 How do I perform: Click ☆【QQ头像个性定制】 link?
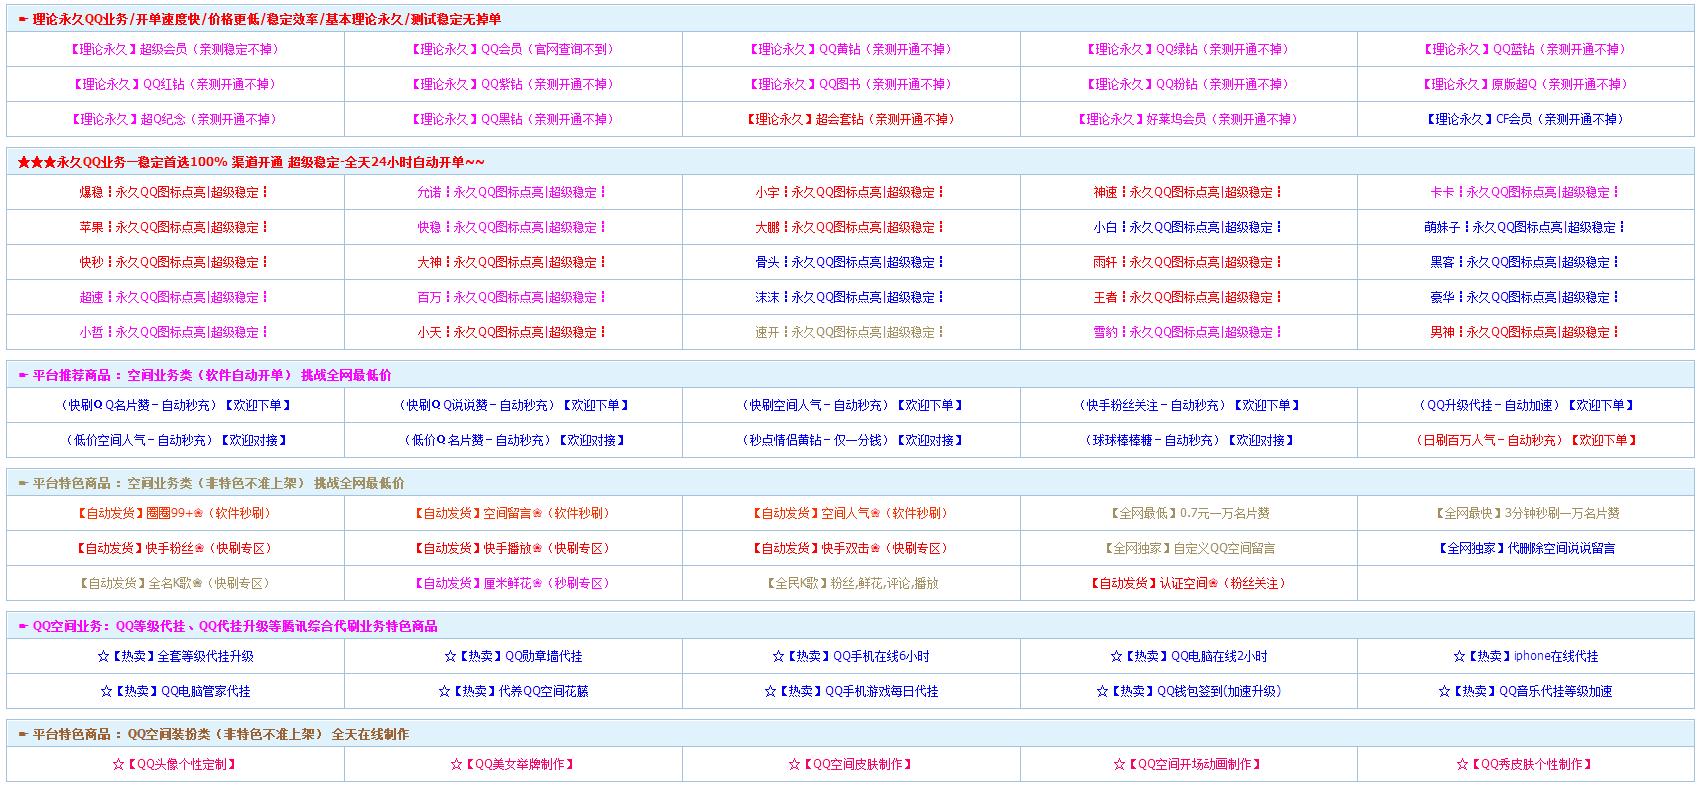click(175, 764)
